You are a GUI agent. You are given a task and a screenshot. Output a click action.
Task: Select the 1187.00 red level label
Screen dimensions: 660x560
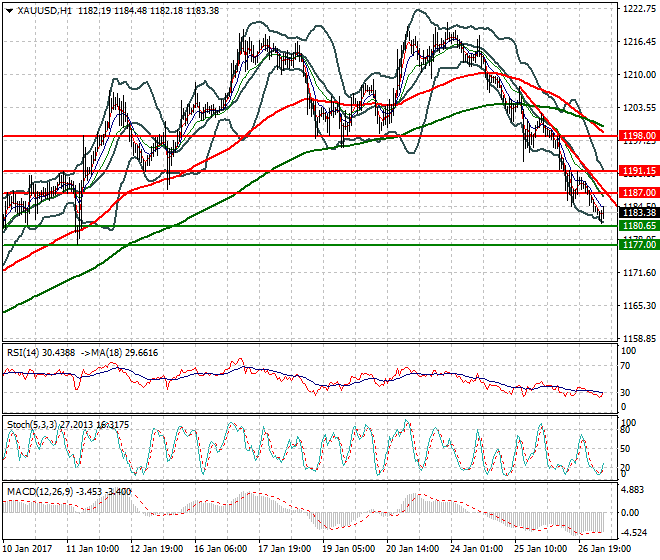coord(639,192)
